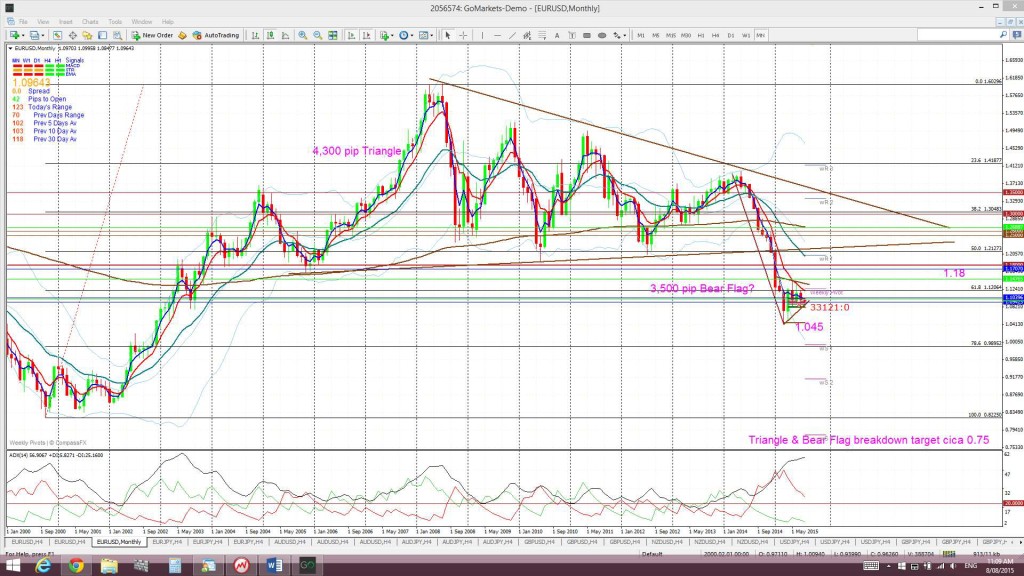Select the Rectangle shape tool
Viewport: 1024px width, 576px height.
tap(586, 35)
